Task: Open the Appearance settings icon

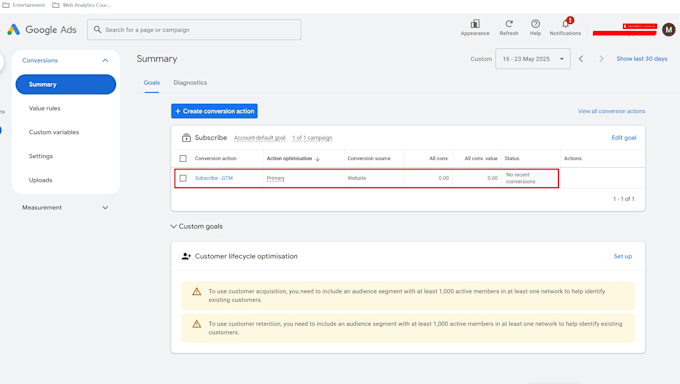Action: tap(475, 24)
